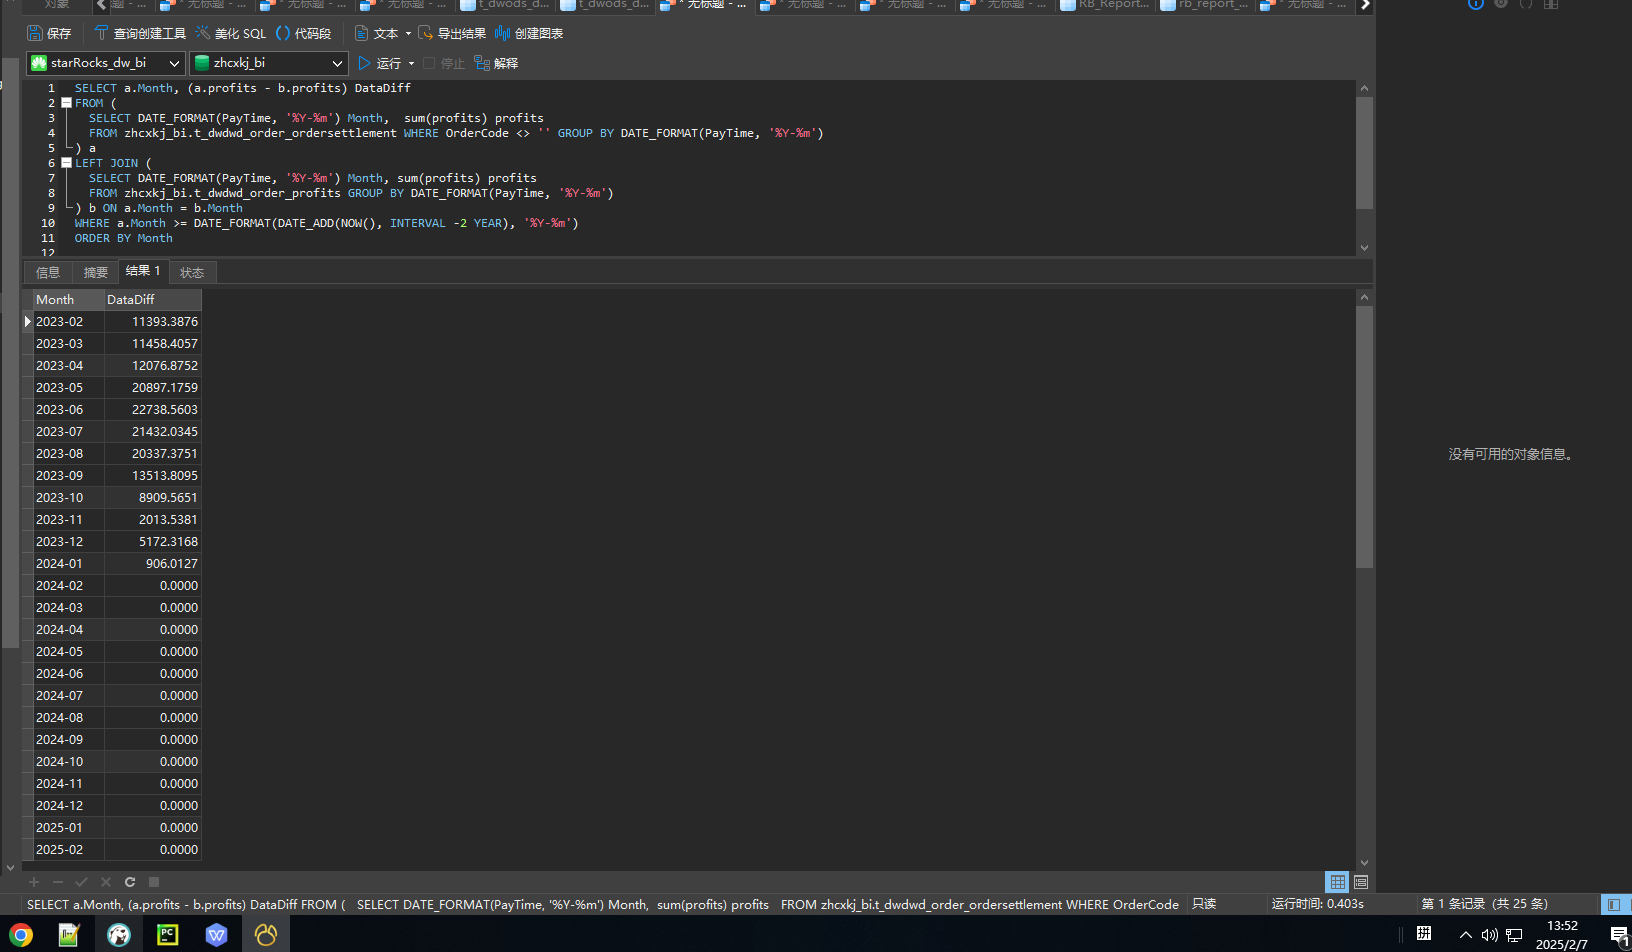Click the volume icon in tray
This screenshot has width=1632, height=952.
(x=1490, y=935)
